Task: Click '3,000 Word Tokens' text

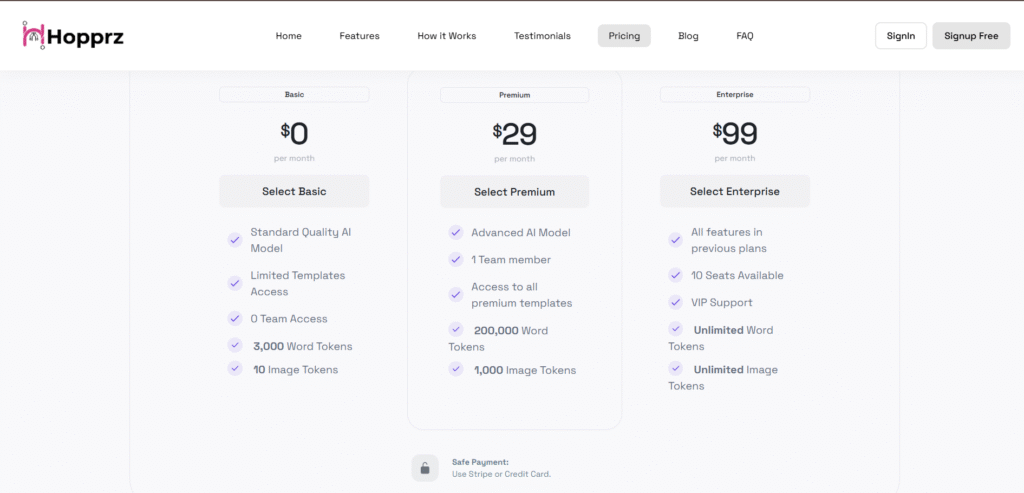Action: 302,346
